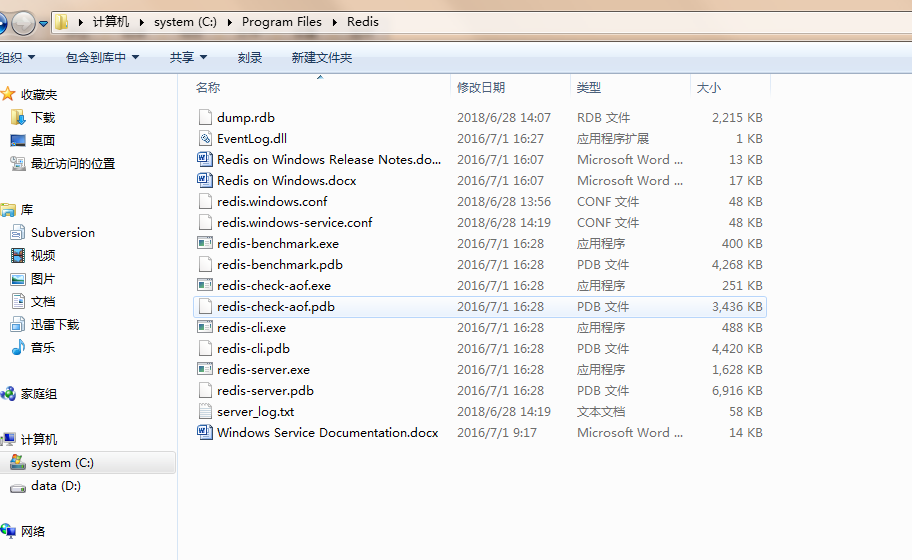Select 家庭组 in the navigation pane
912x560 pixels.
pos(39,394)
